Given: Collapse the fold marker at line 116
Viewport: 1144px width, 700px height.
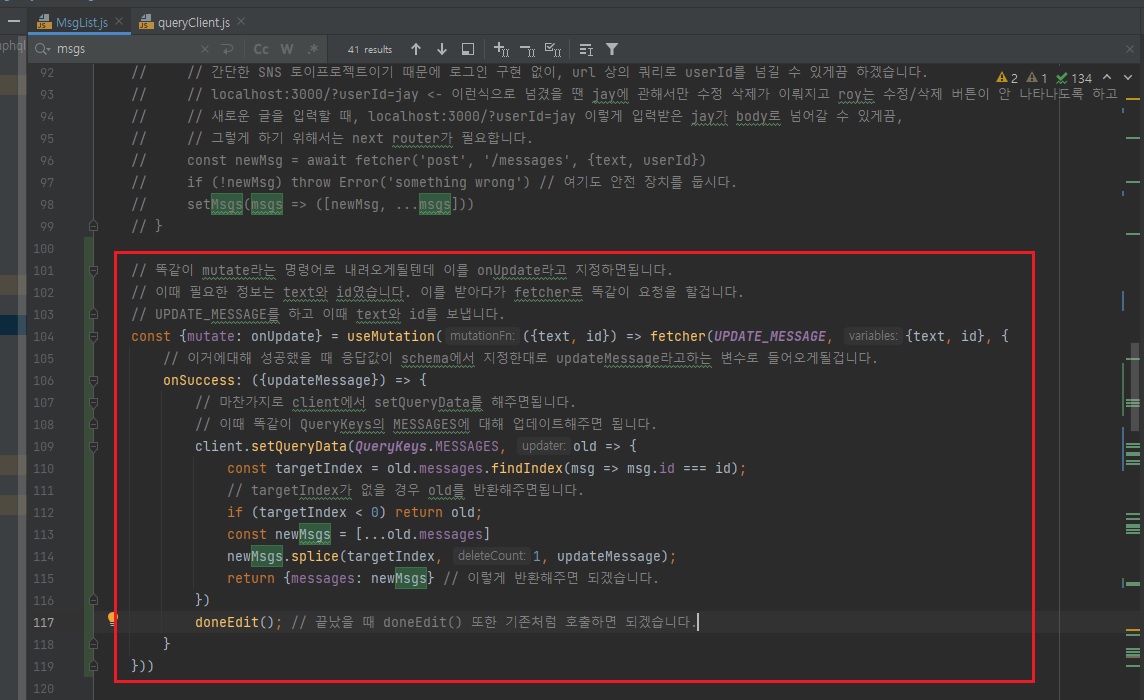Looking at the screenshot, I should tap(93, 600).
